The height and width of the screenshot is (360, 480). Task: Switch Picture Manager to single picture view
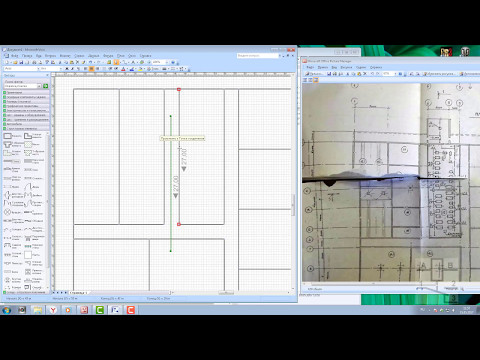point(316,80)
